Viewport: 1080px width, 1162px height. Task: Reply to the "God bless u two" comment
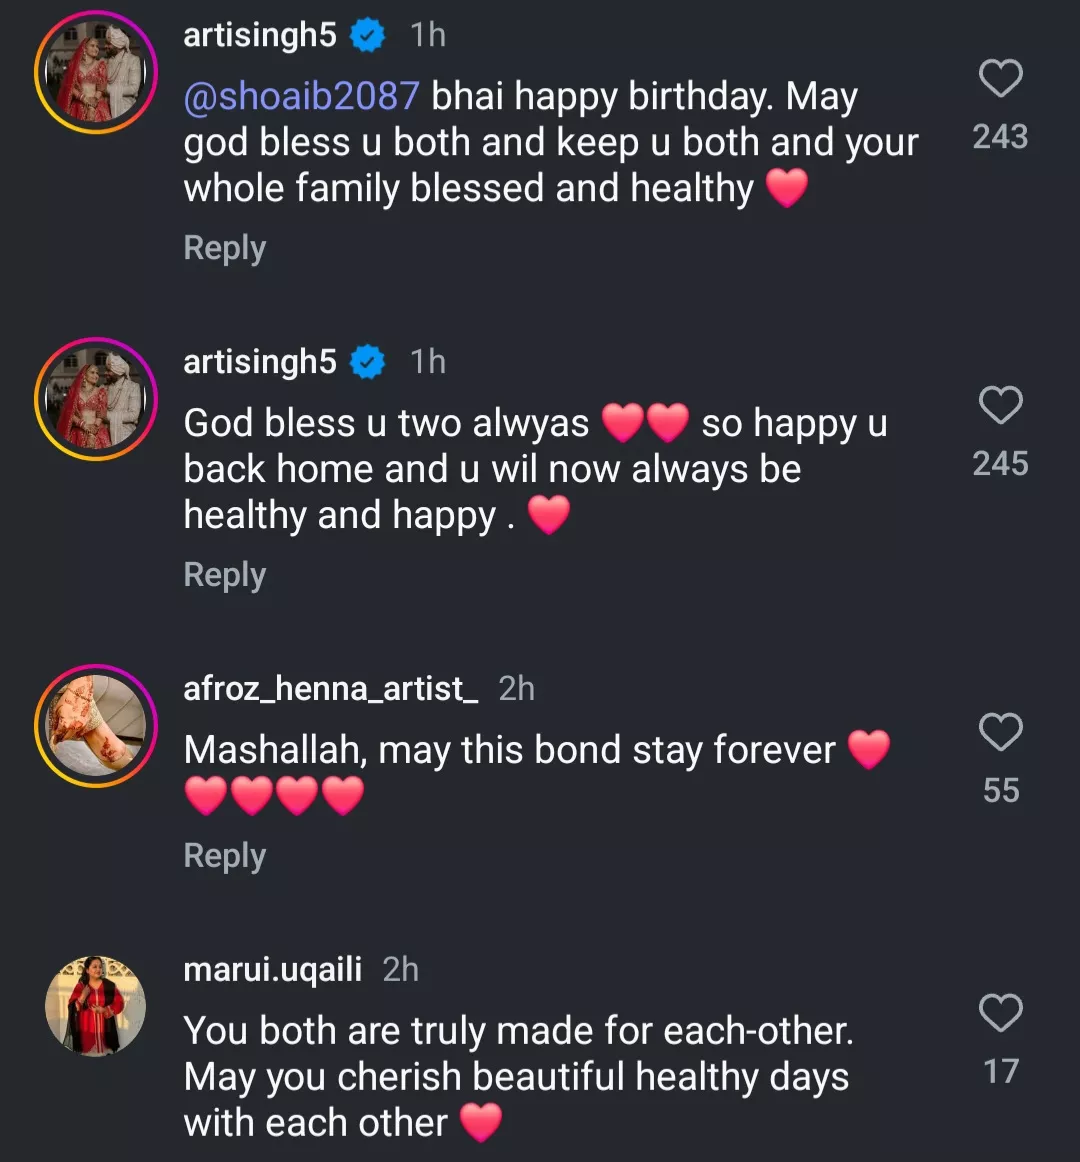click(x=225, y=575)
